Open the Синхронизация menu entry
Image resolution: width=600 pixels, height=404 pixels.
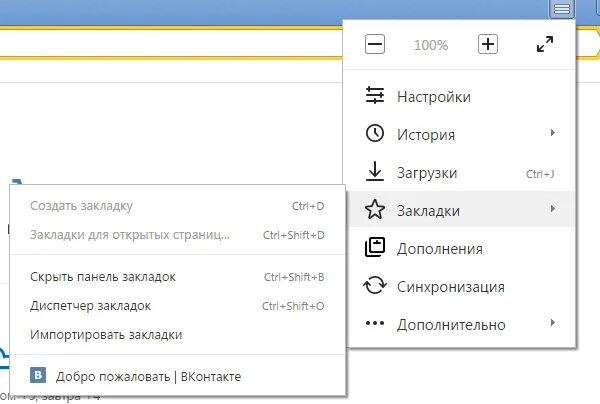coord(461,287)
